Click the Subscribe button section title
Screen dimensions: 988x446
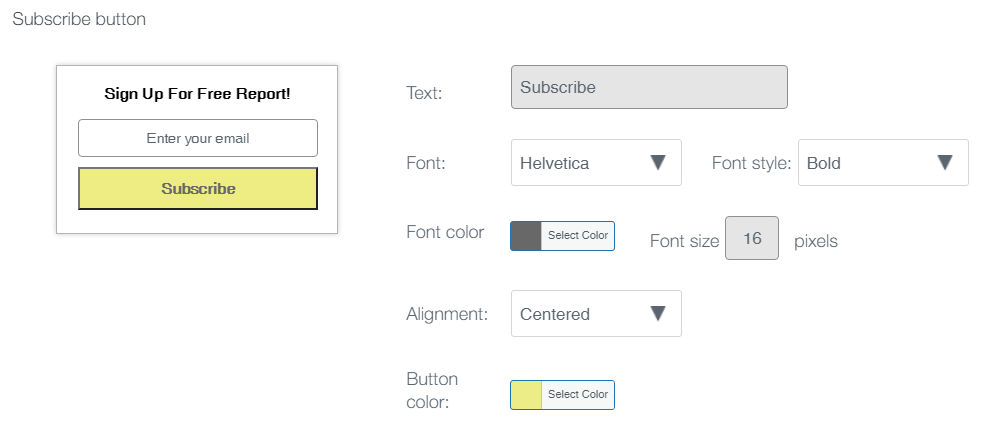tap(79, 20)
